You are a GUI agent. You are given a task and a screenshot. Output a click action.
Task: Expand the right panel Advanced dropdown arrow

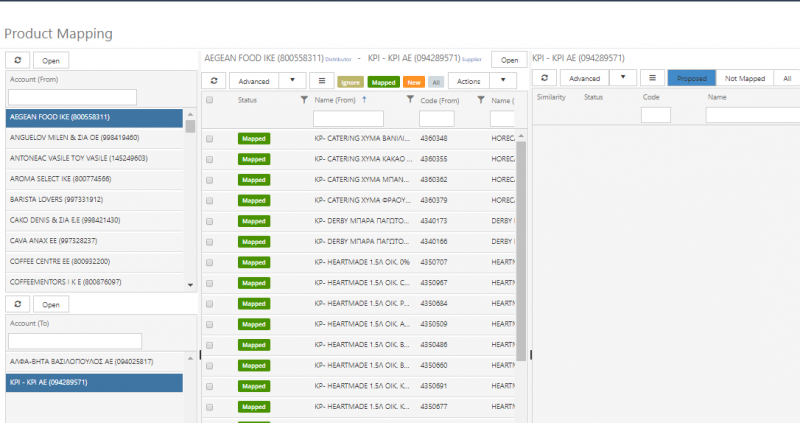click(x=623, y=78)
